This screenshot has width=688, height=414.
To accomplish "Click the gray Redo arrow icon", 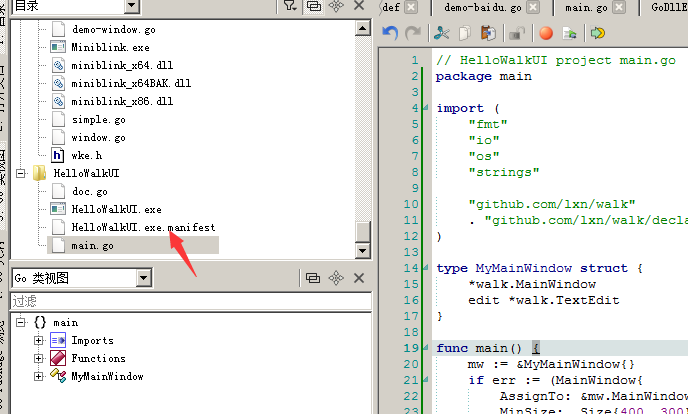I will (412, 33).
